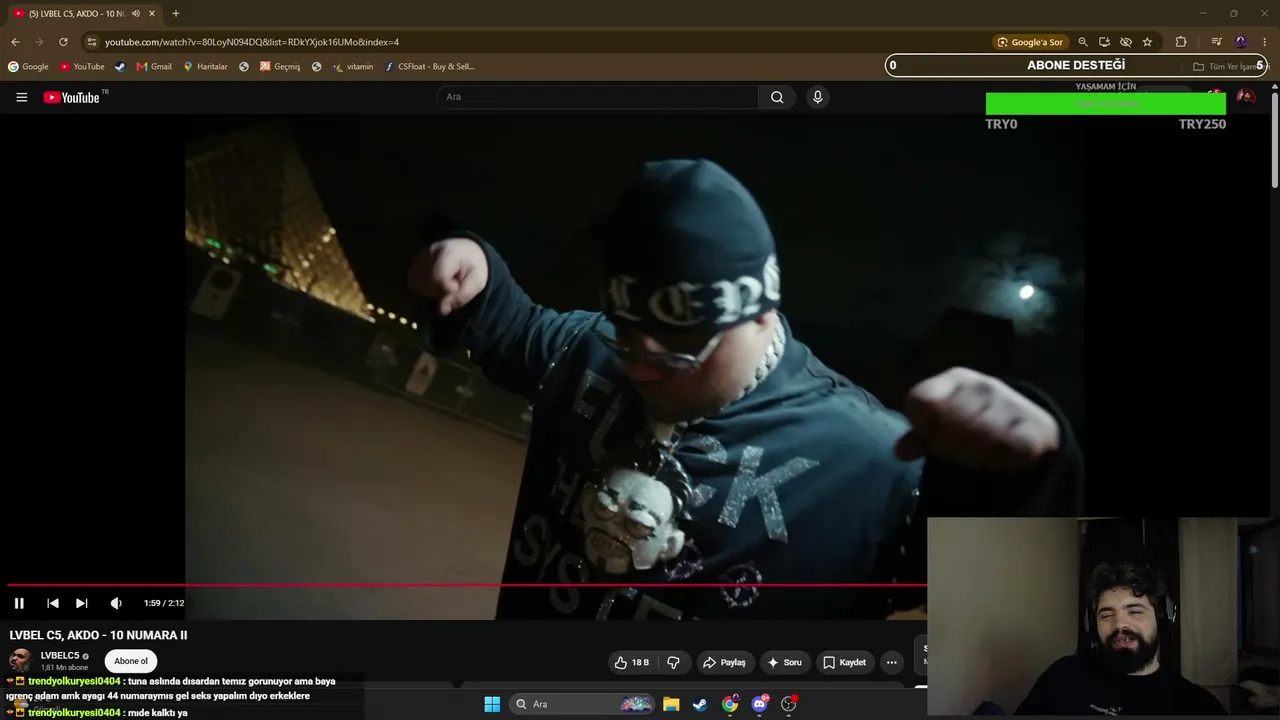Reload the current page
The height and width of the screenshot is (720, 1280).
coord(63,42)
